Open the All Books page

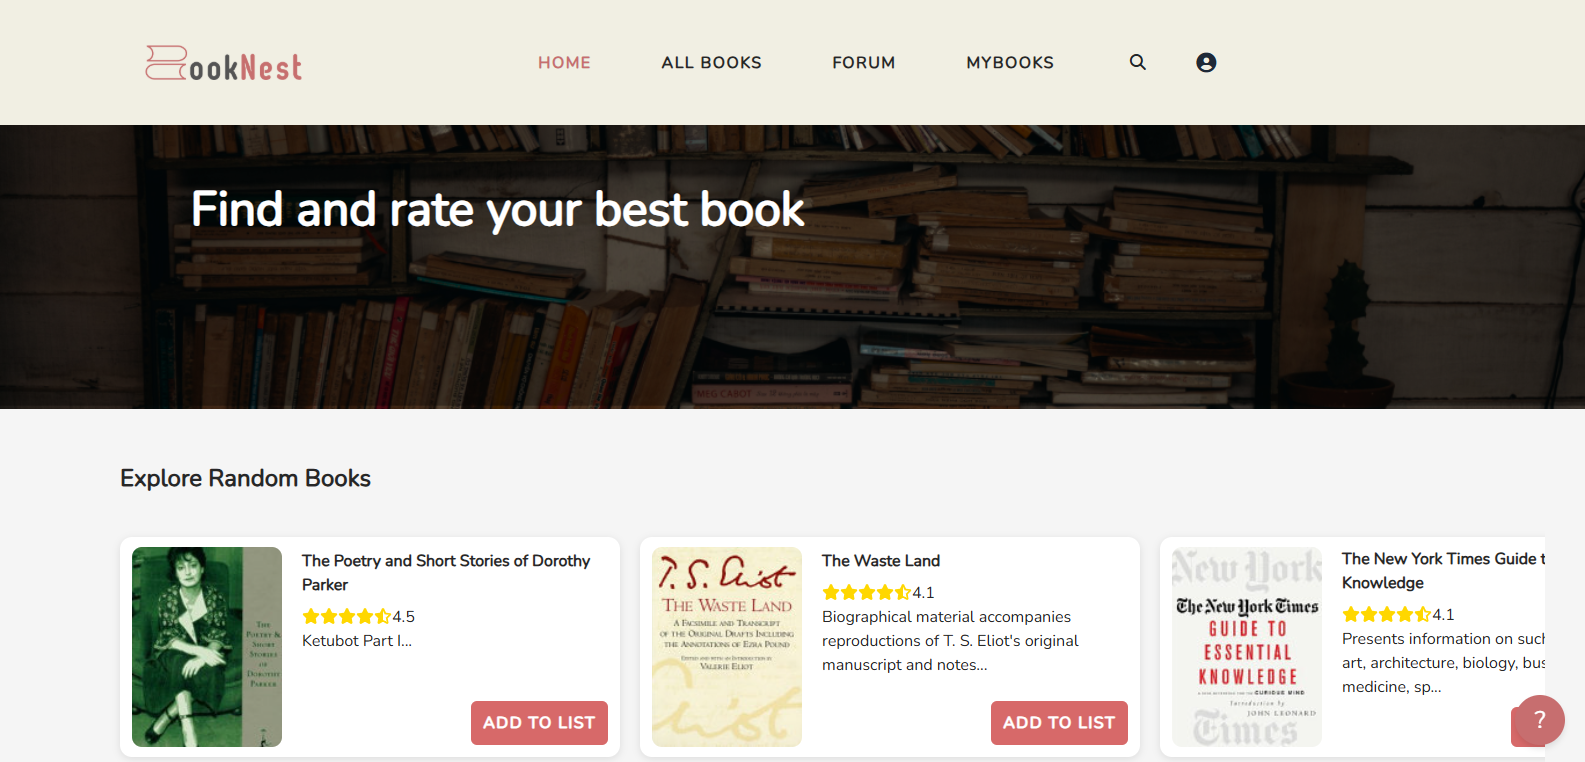[x=711, y=62]
